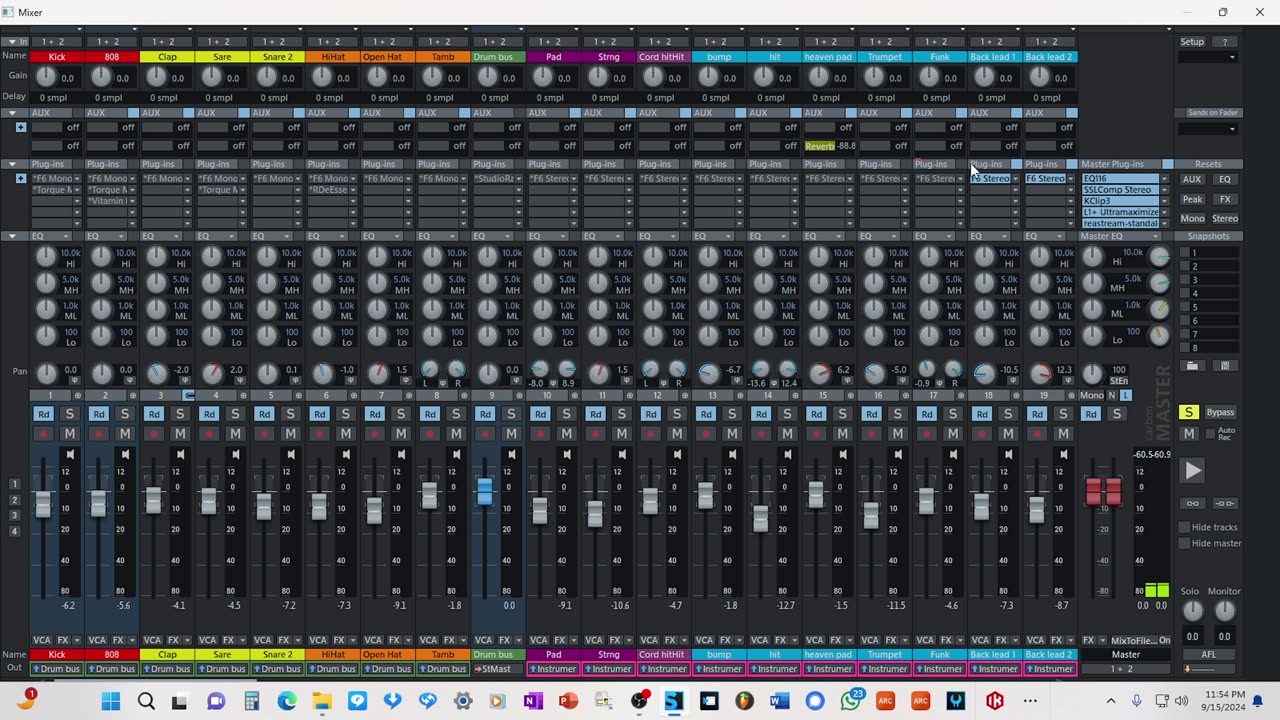Toggle the yellow global Solo button
Screen dimensions: 1280x720
point(1188,412)
